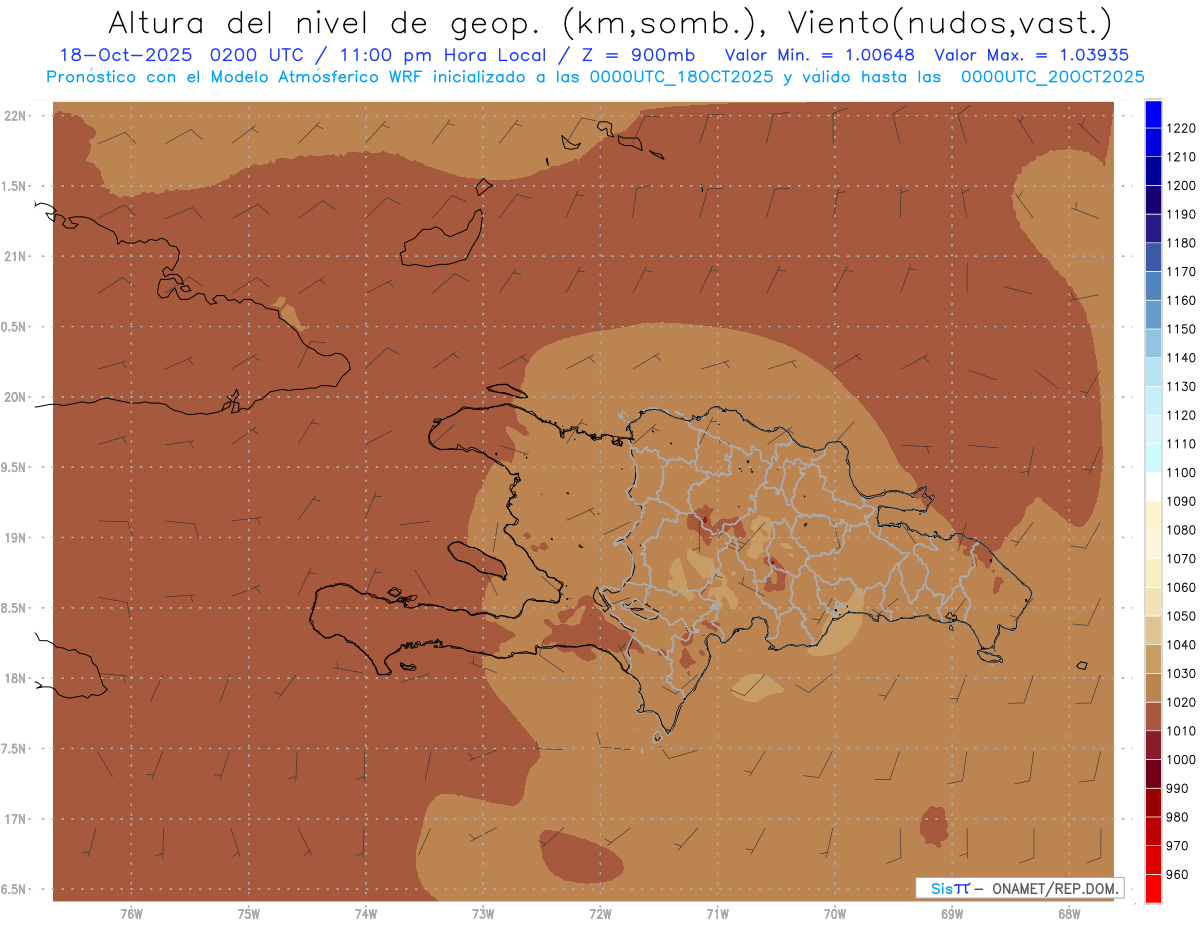The height and width of the screenshot is (927, 1200).
Task: Click the chart title 'Altura del nivel de geop.'
Action: (x=326, y=22)
